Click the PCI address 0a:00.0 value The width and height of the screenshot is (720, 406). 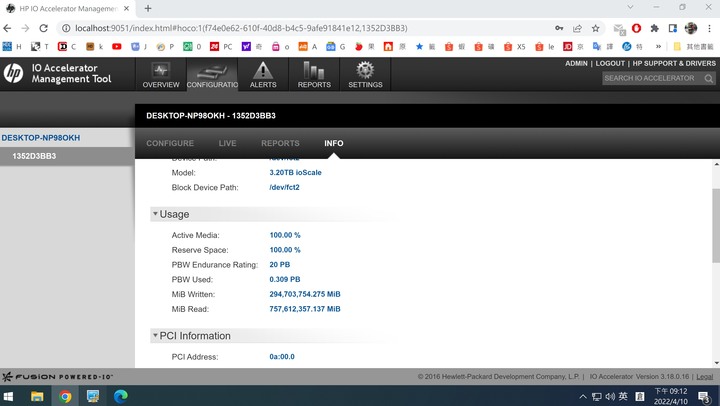(282, 356)
